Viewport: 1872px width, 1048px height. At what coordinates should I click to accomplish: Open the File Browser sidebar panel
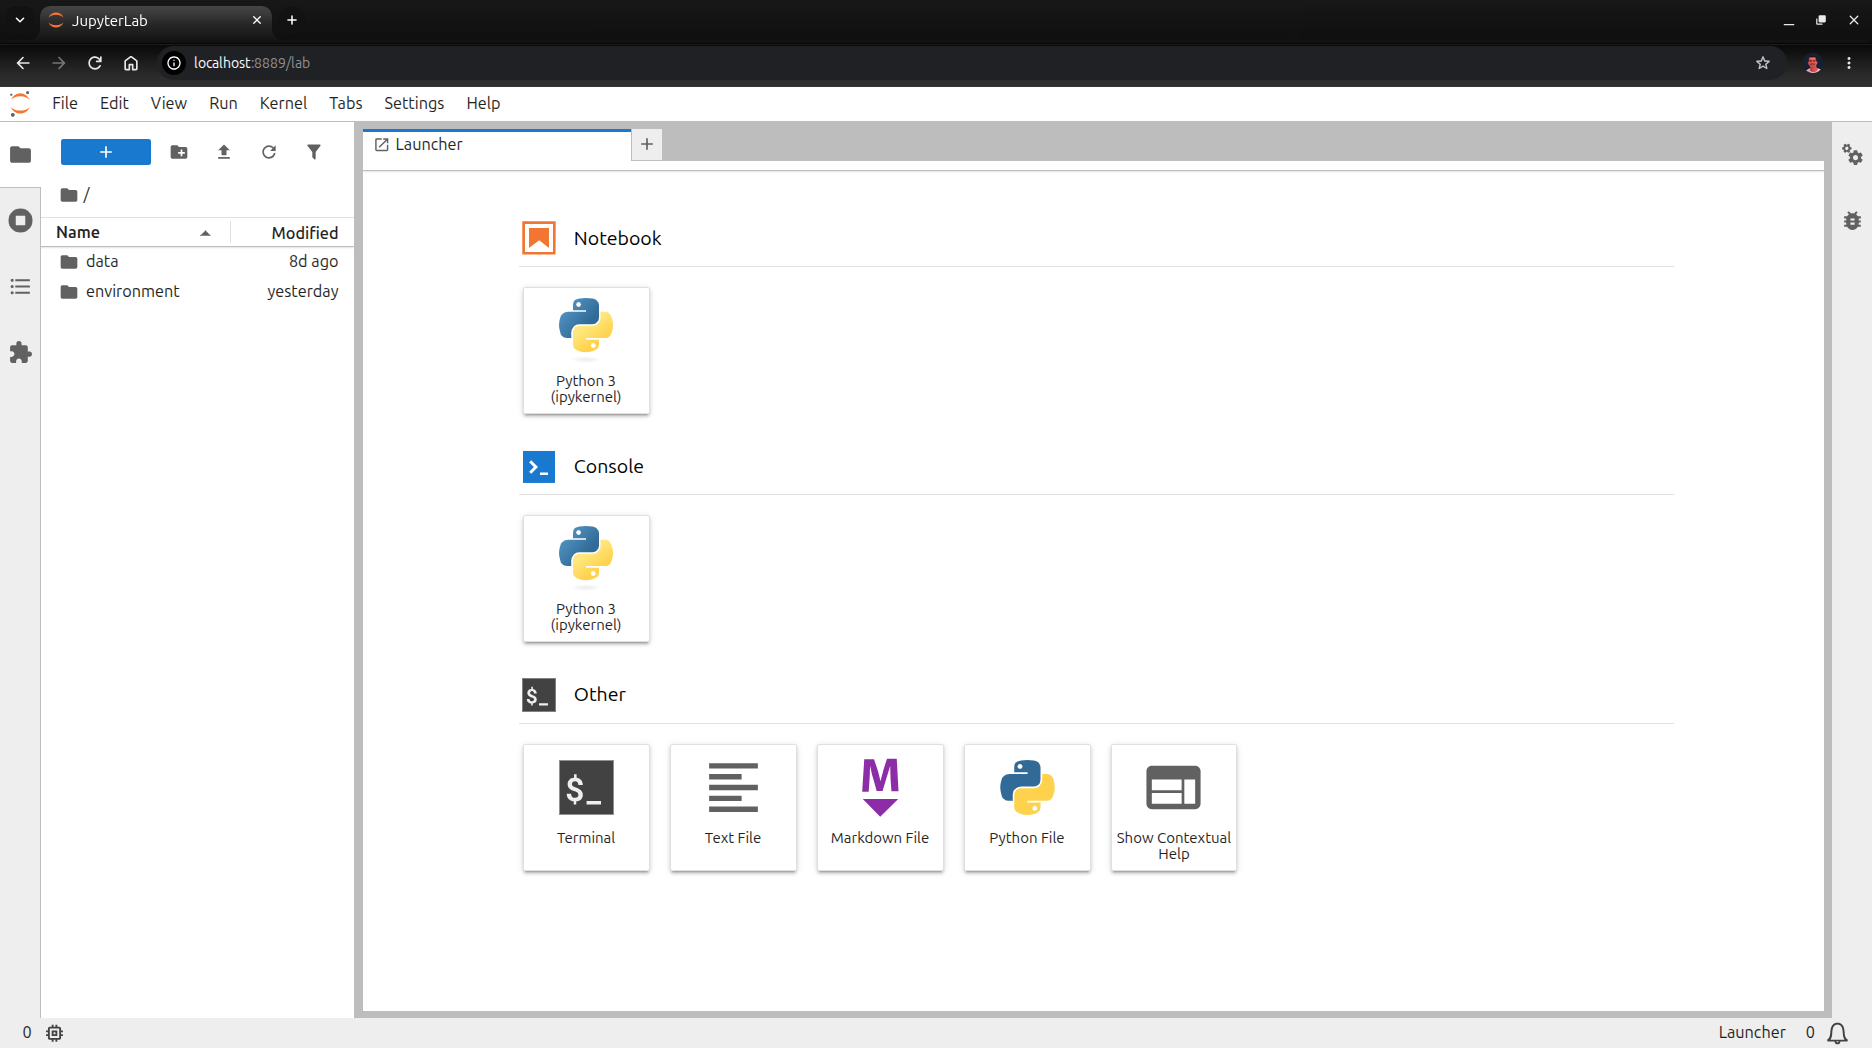pos(20,154)
